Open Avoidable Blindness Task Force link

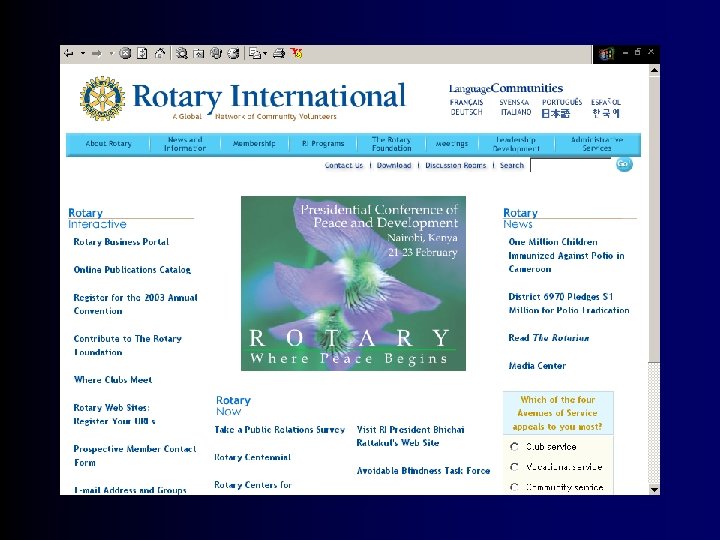coord(423,471)
